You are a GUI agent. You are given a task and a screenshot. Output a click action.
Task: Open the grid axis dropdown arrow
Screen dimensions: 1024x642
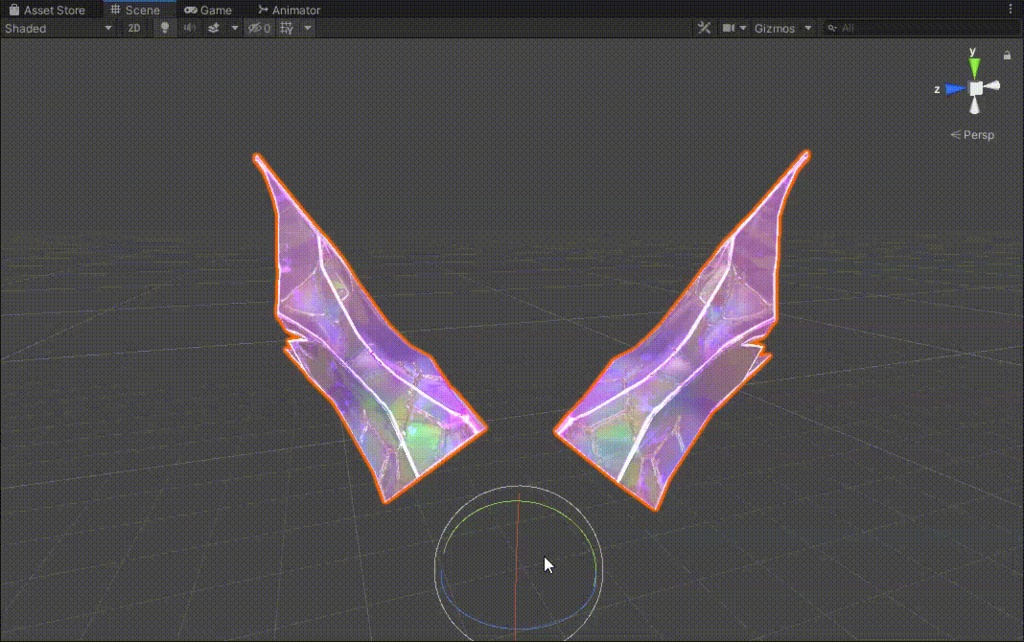click(306, 28)
